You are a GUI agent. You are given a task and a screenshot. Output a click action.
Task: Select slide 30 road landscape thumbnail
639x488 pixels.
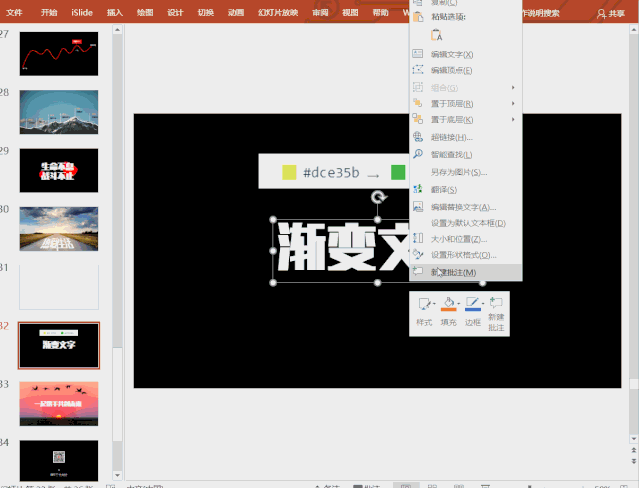coord(59,229)
